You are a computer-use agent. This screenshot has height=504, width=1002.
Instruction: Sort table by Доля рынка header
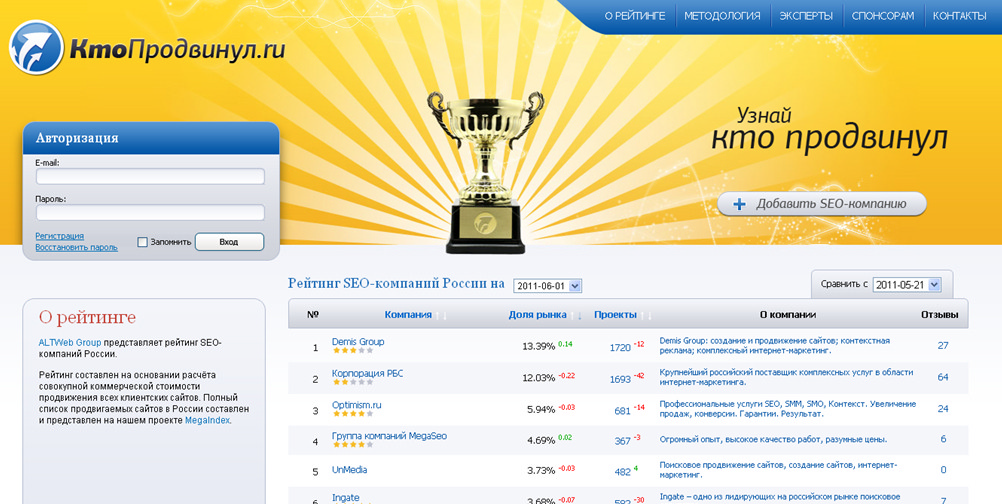(537, 315)
